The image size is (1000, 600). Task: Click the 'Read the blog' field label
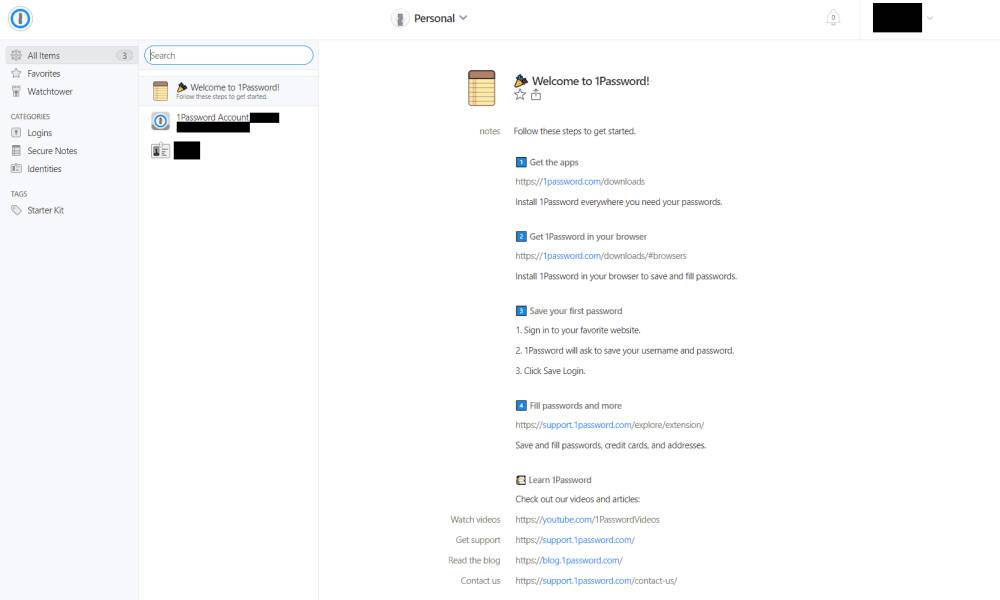[474, 560]
